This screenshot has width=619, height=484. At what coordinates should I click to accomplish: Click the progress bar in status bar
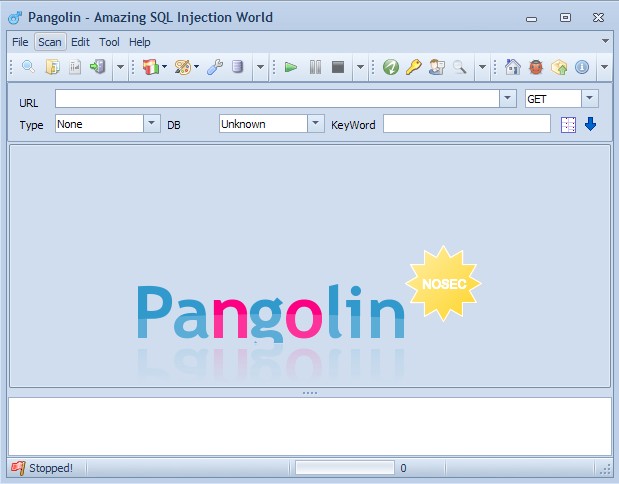345,468
